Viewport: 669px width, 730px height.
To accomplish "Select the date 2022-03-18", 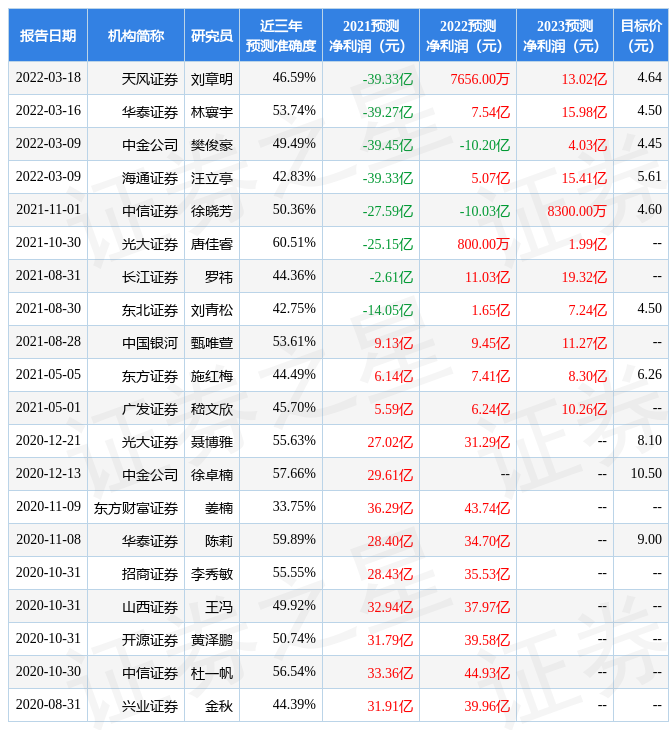I will (x=48, y=78).
